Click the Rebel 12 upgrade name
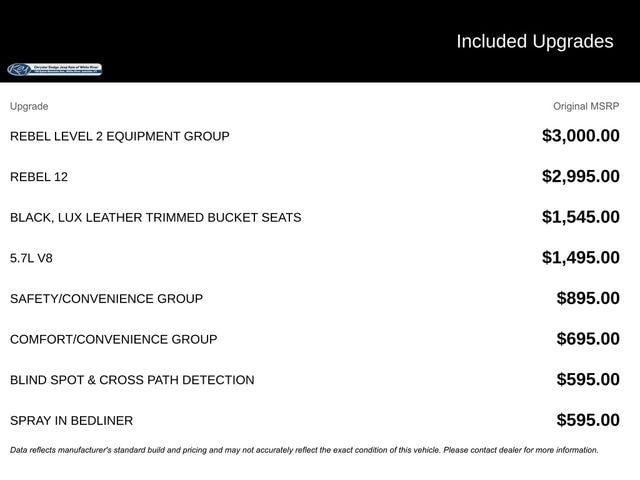 point(39,177)
